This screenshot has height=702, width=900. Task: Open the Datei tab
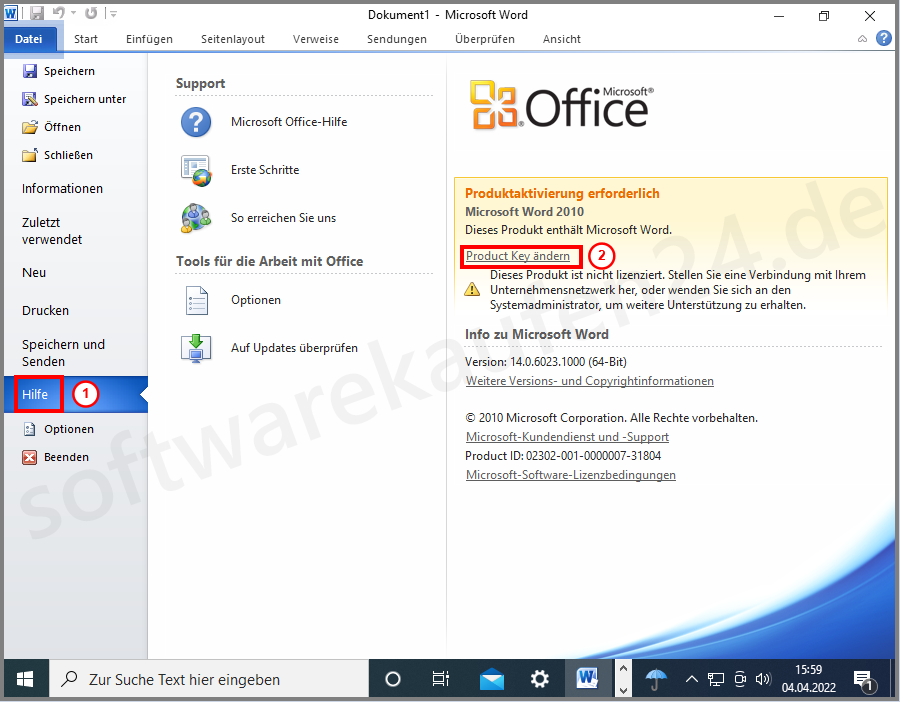click(x=29, y=39)
